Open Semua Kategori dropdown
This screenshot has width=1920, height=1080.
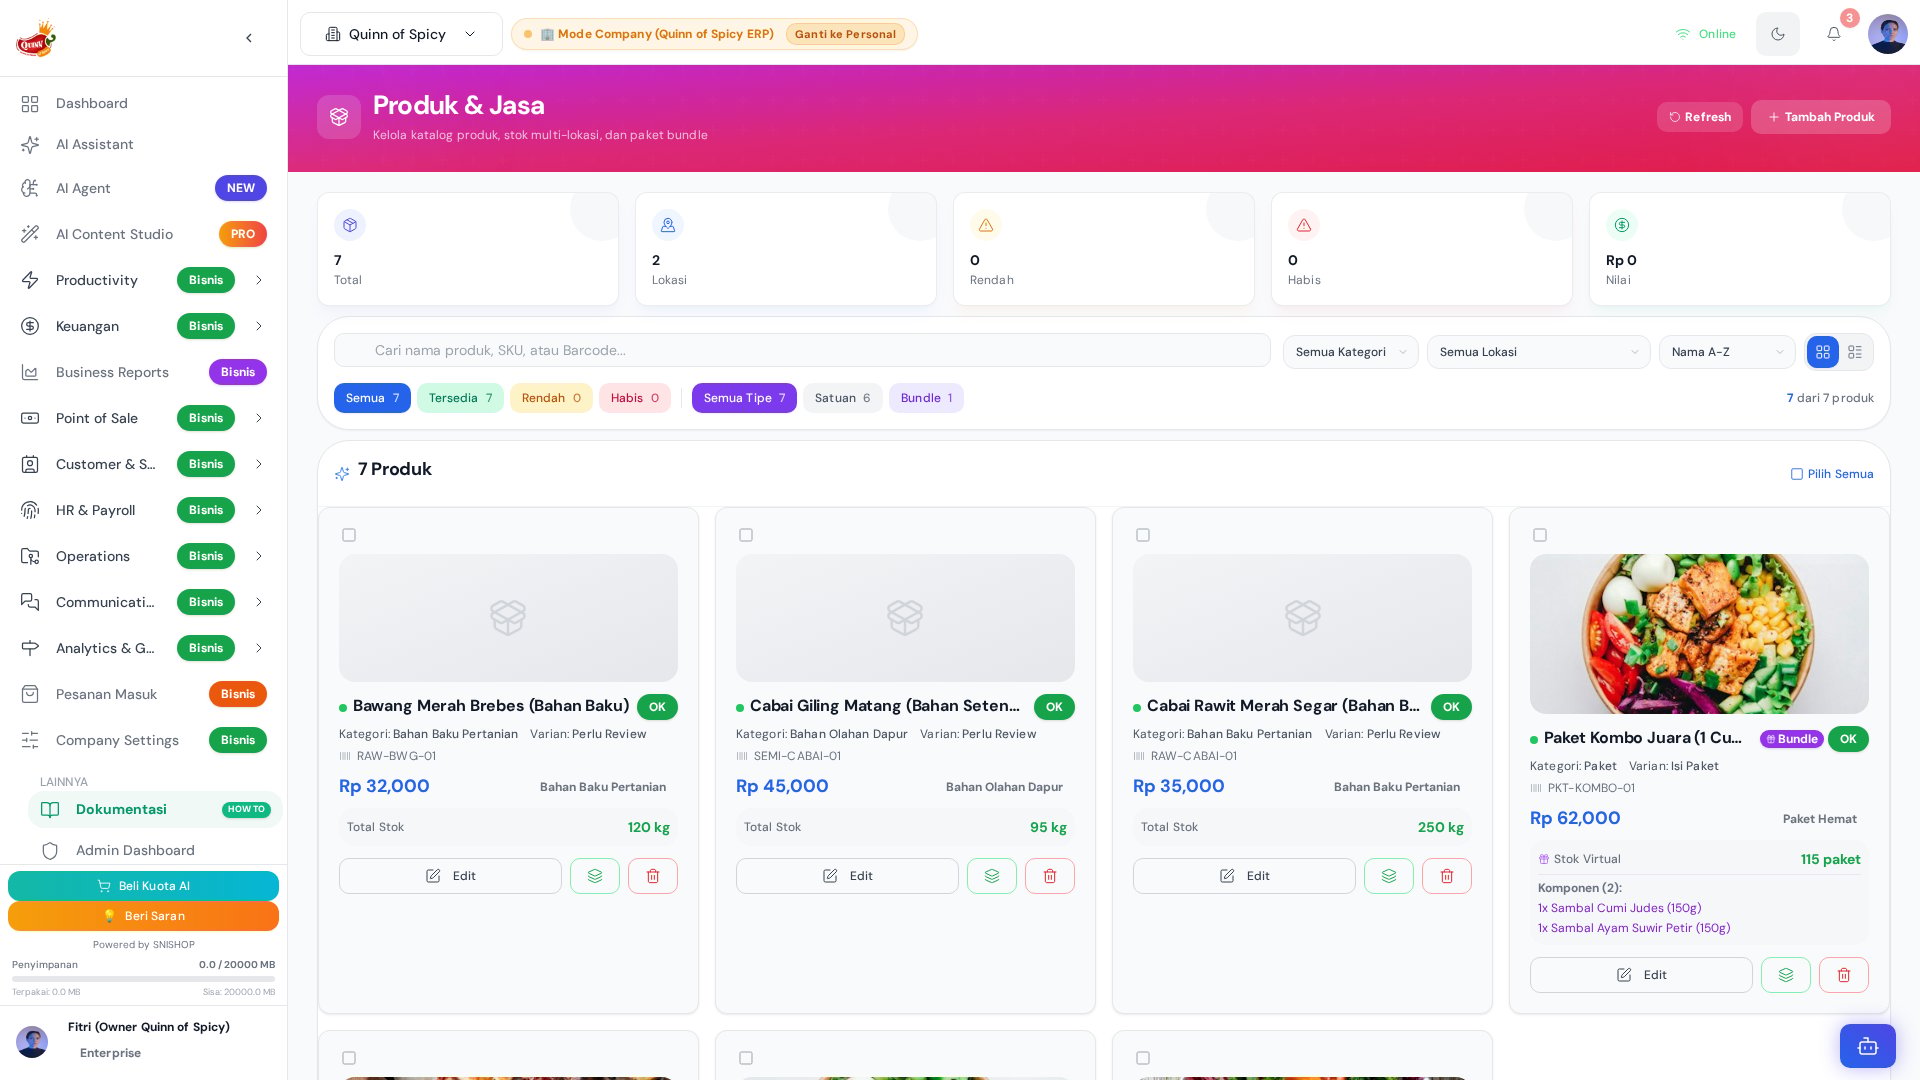[1350, 352]
